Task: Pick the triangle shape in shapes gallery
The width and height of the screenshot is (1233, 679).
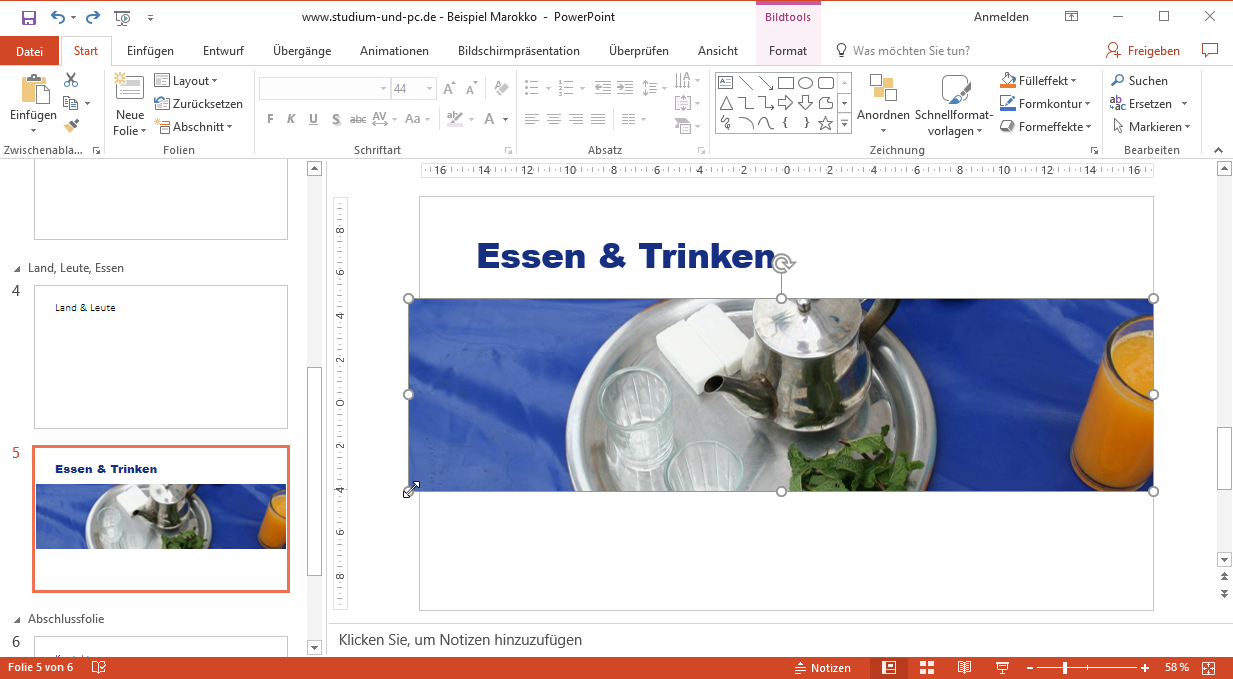Action: point(726,103)
